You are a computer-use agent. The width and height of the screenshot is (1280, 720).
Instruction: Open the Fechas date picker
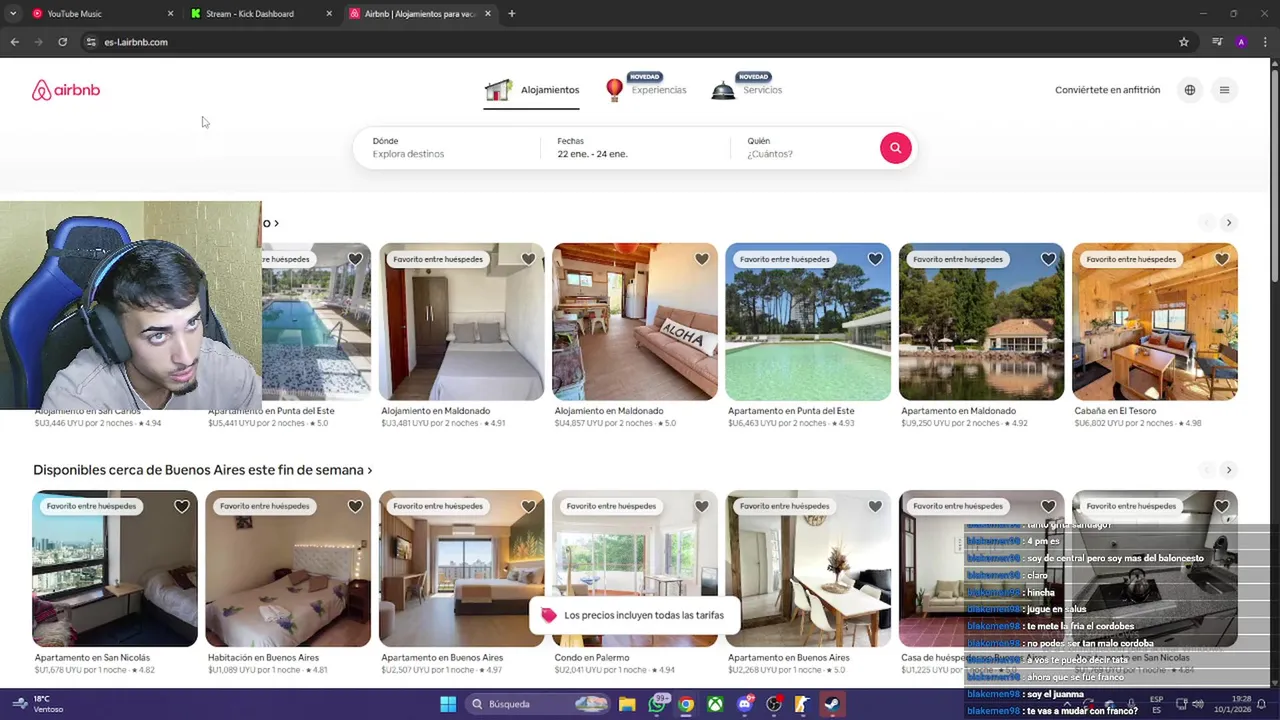click(x=637, y=148)
